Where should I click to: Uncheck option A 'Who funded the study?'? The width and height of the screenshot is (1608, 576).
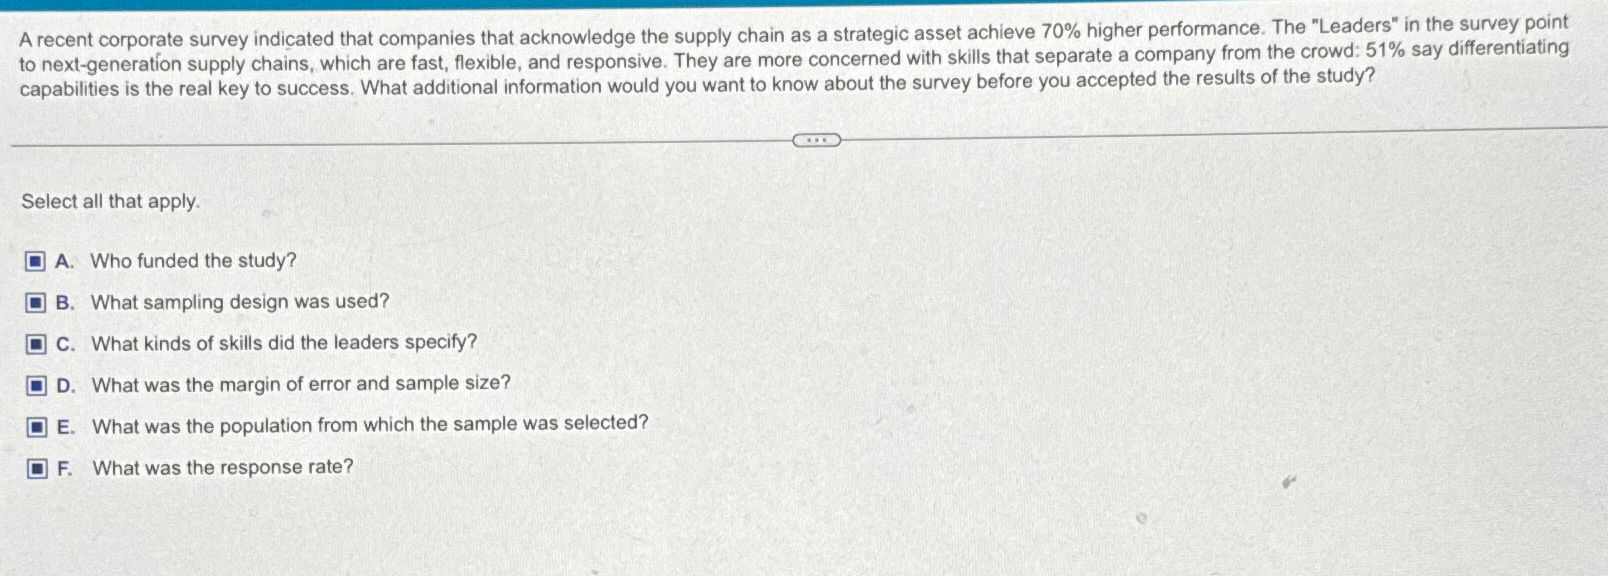point(34,261)
